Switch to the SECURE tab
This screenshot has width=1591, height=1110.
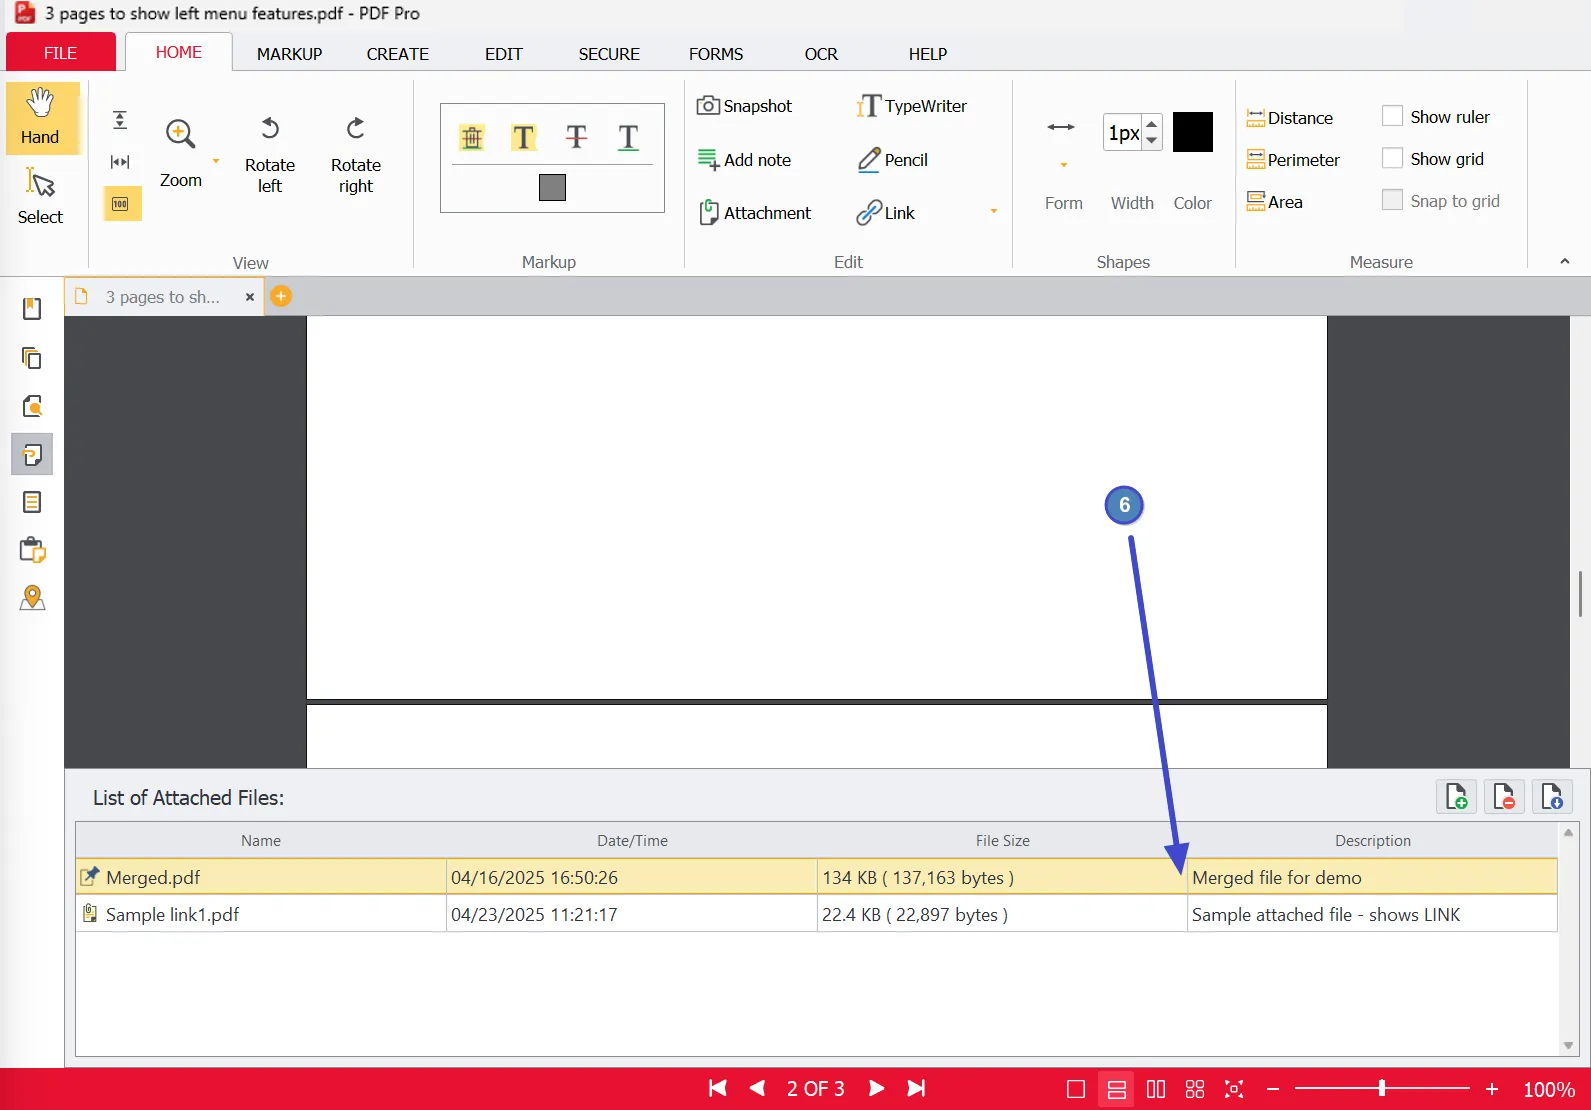coord(609,54)
